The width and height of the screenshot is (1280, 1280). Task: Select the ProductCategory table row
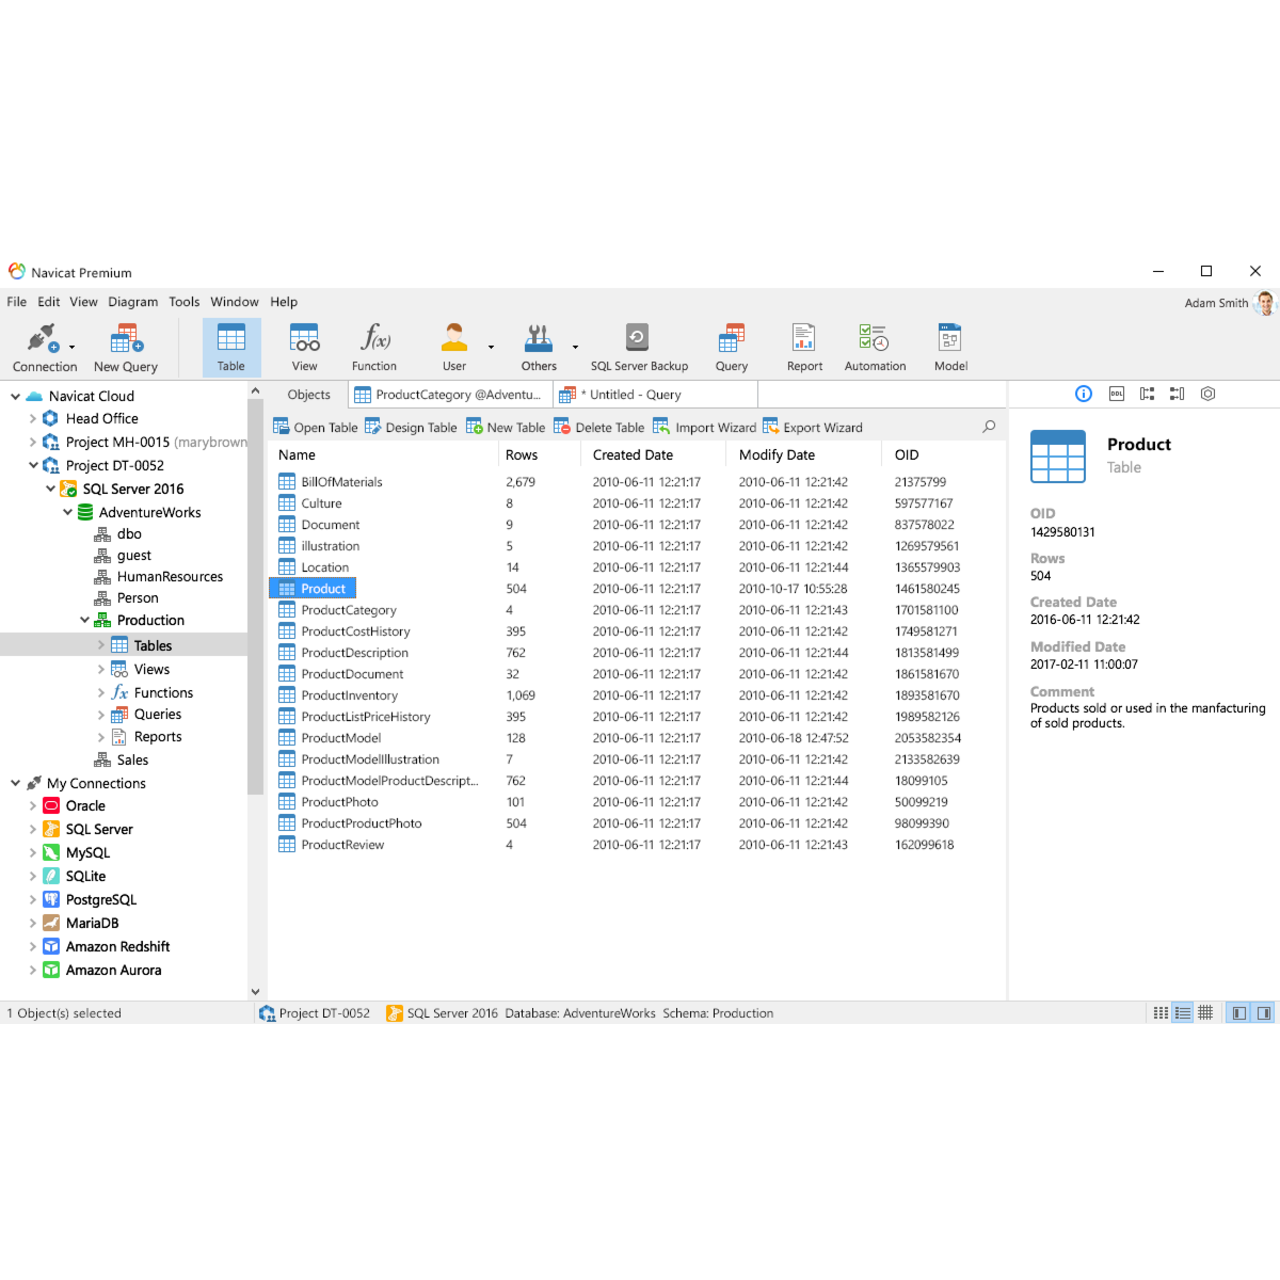636,610
